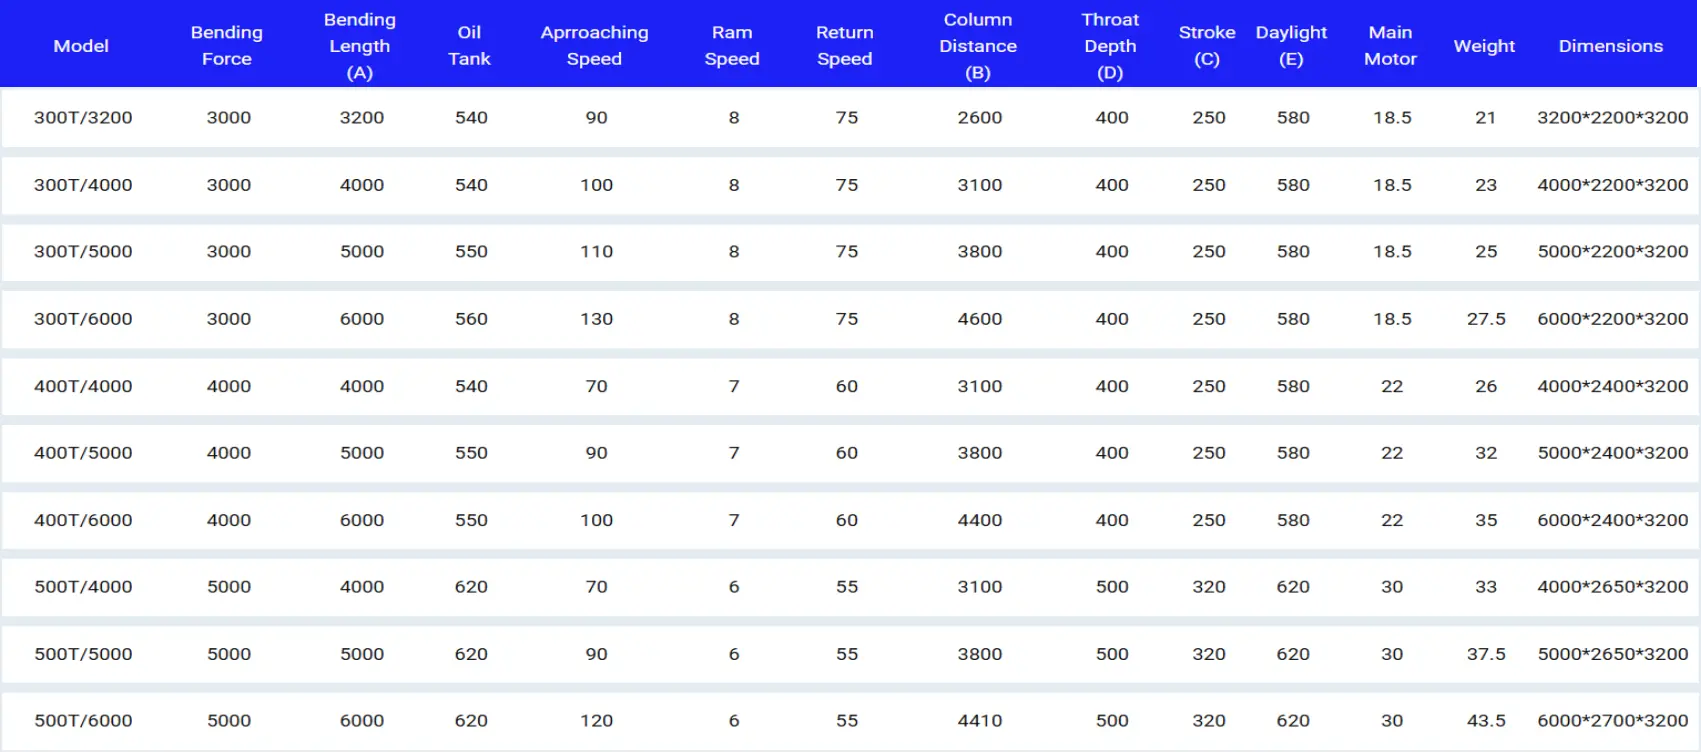Viewport: 1701px width, 753px height.
Task: Select the Throat Depth (D) header
Action: point(1110,46)
